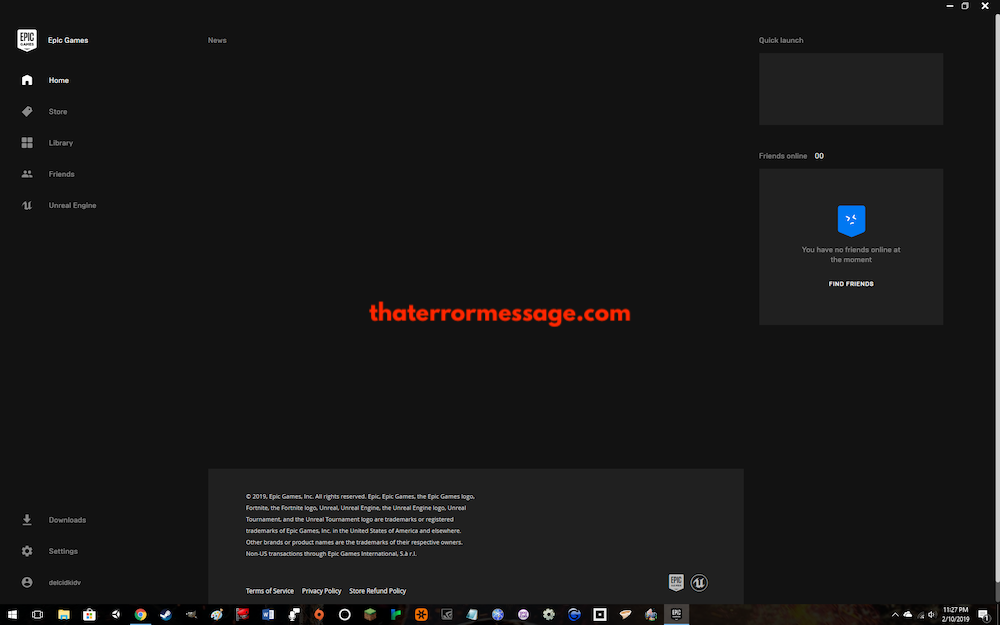Click the vertical scrollbar on the right edge
Viewport: 1000px width, 625px height.
coord(997,300)
